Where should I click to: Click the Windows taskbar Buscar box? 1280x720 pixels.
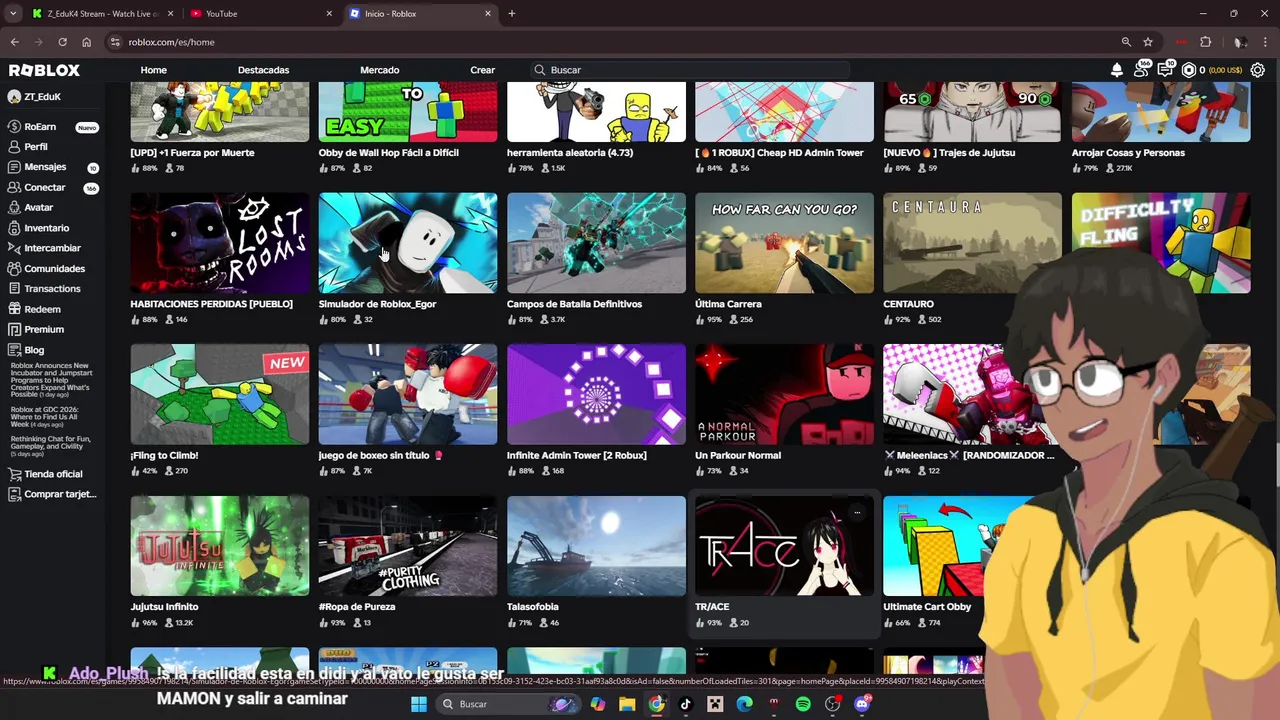click(x=510, y=704)
